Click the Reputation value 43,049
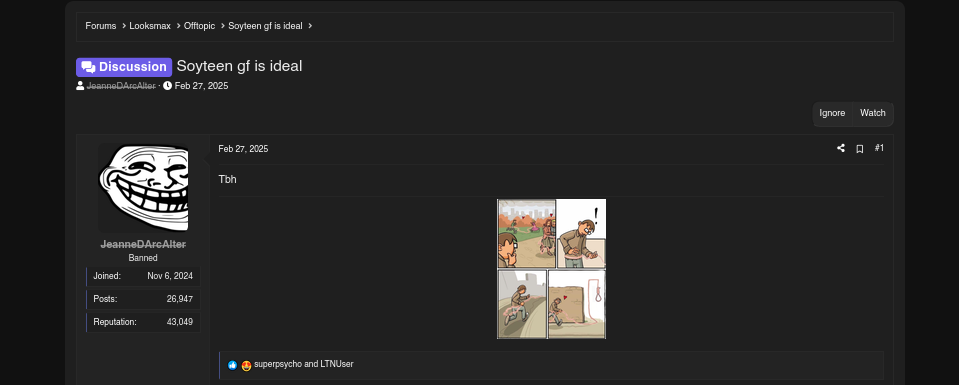The image size is (959, 385). tap(180, 322)
